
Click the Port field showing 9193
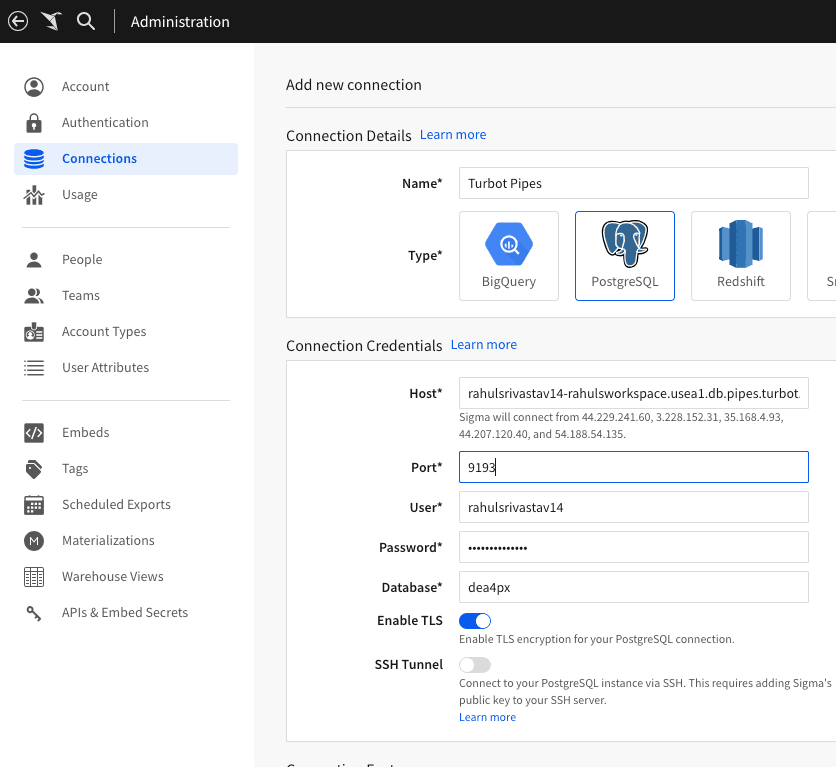coord(633,467)
